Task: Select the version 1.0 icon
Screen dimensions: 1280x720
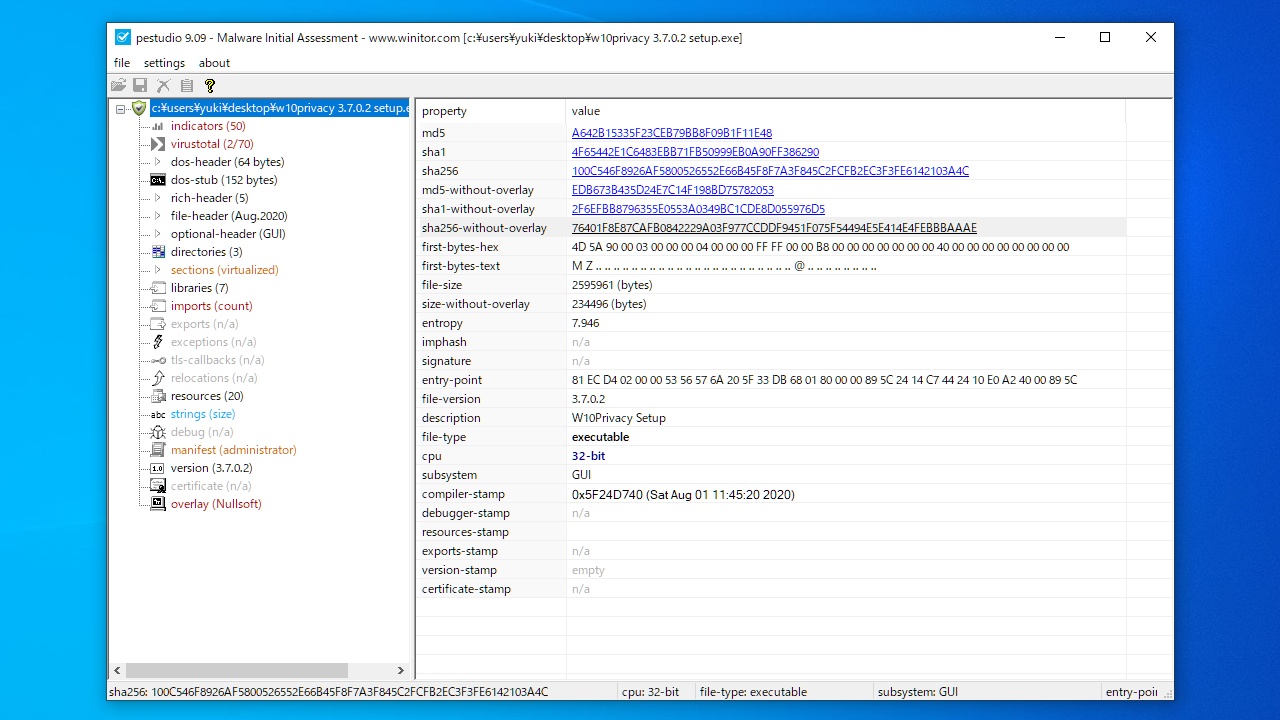Action: [158, 468]
